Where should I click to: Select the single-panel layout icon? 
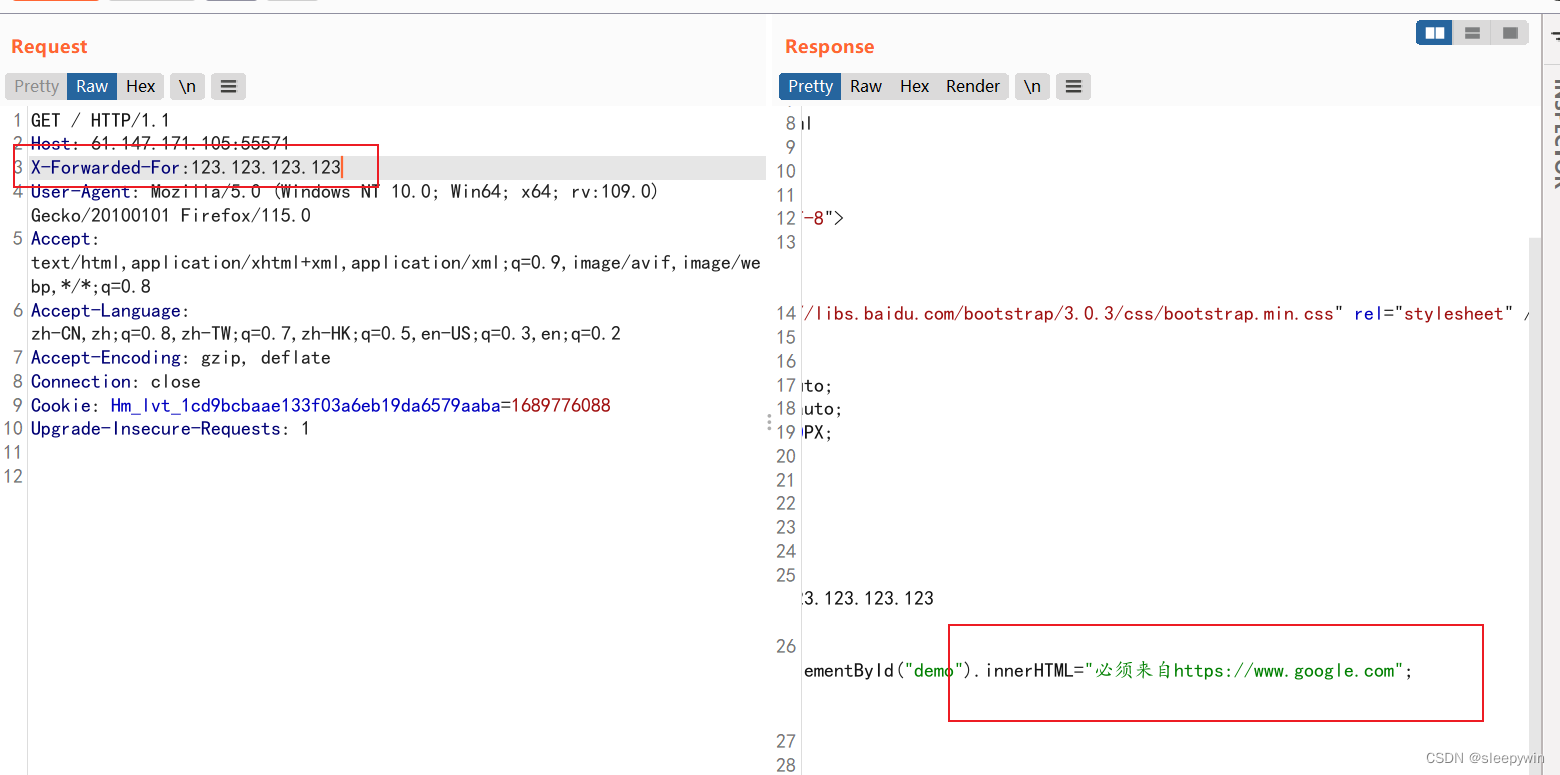coord(1509,32)
